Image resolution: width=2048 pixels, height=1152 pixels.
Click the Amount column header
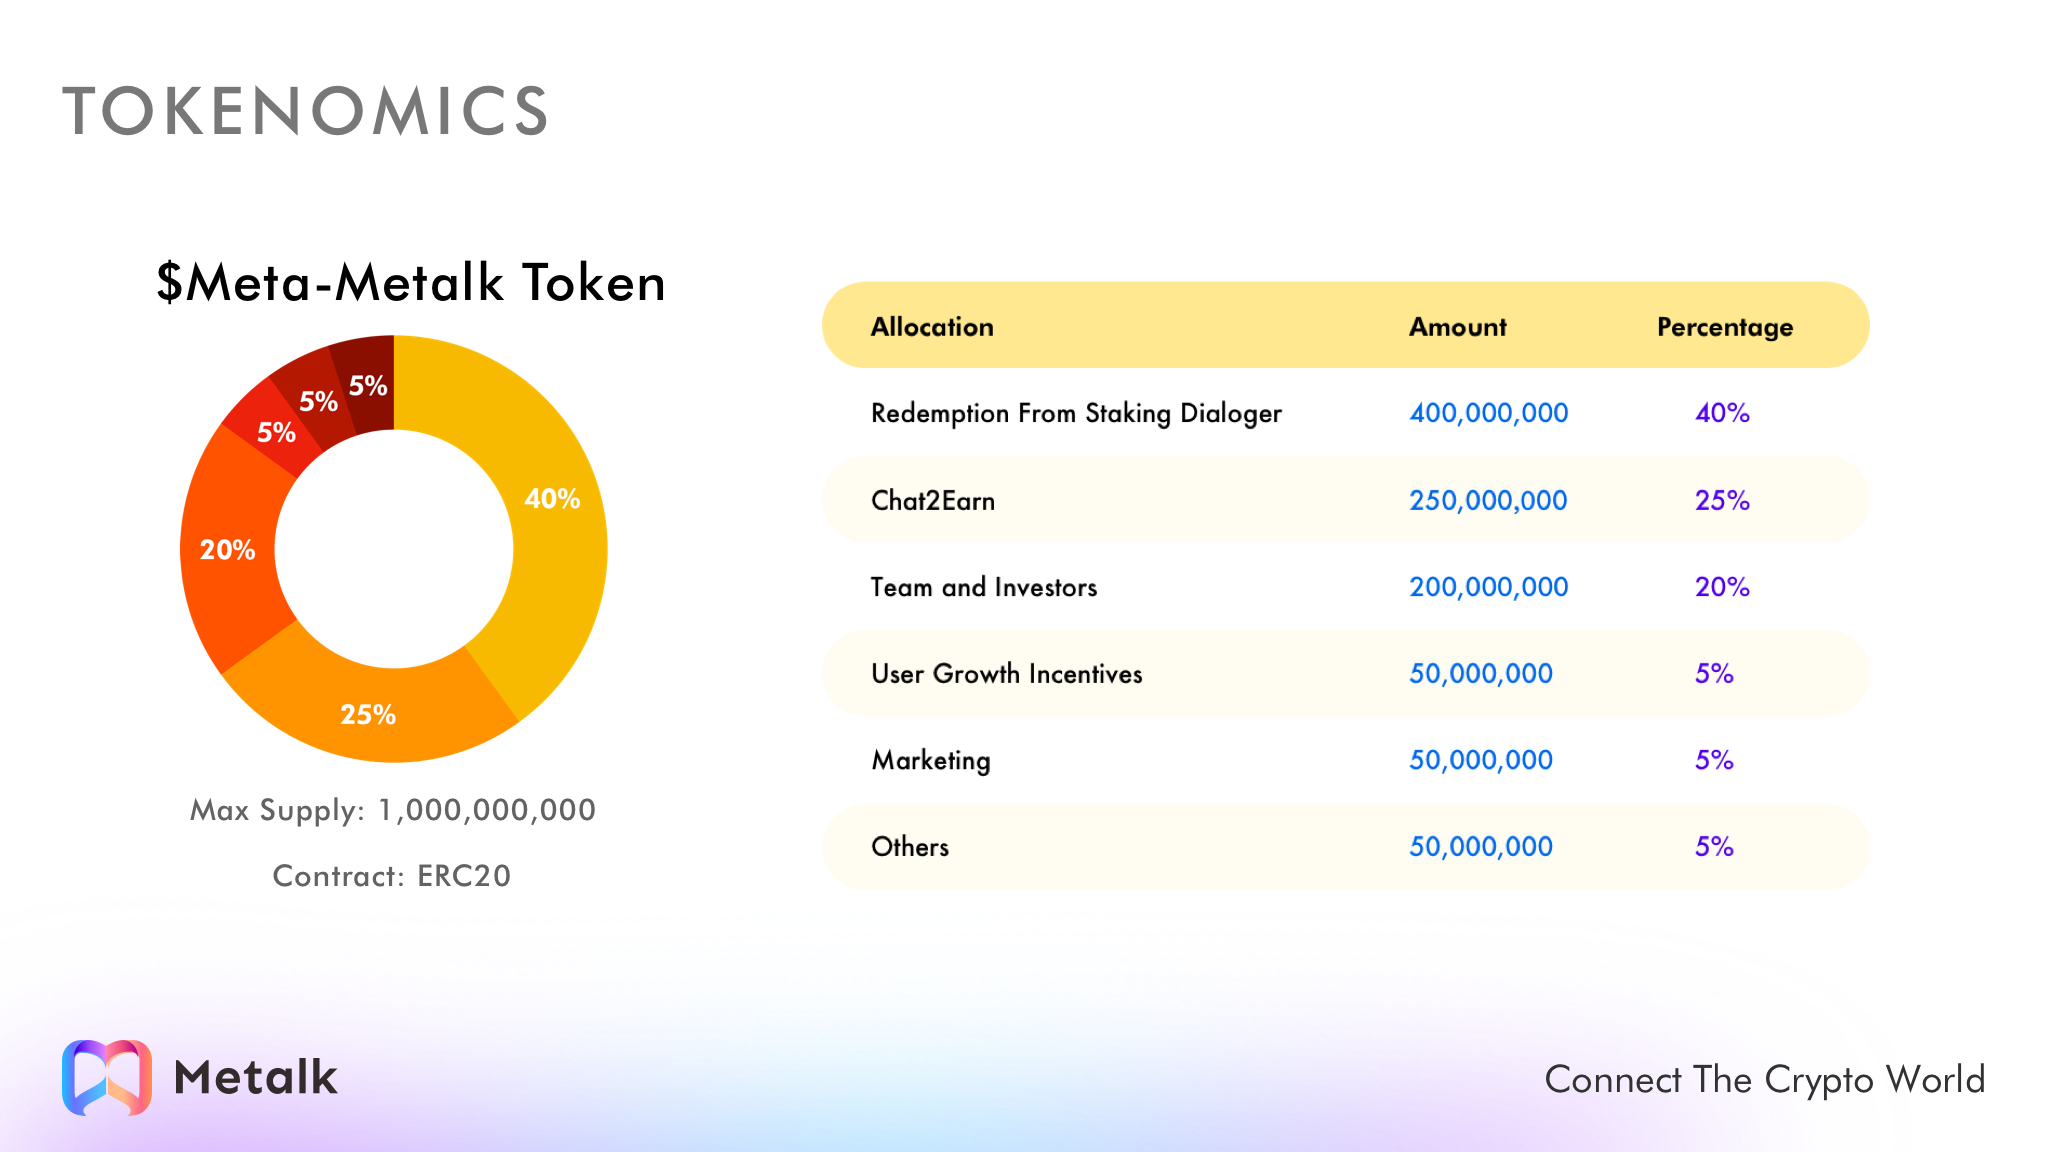point(1457,326)
